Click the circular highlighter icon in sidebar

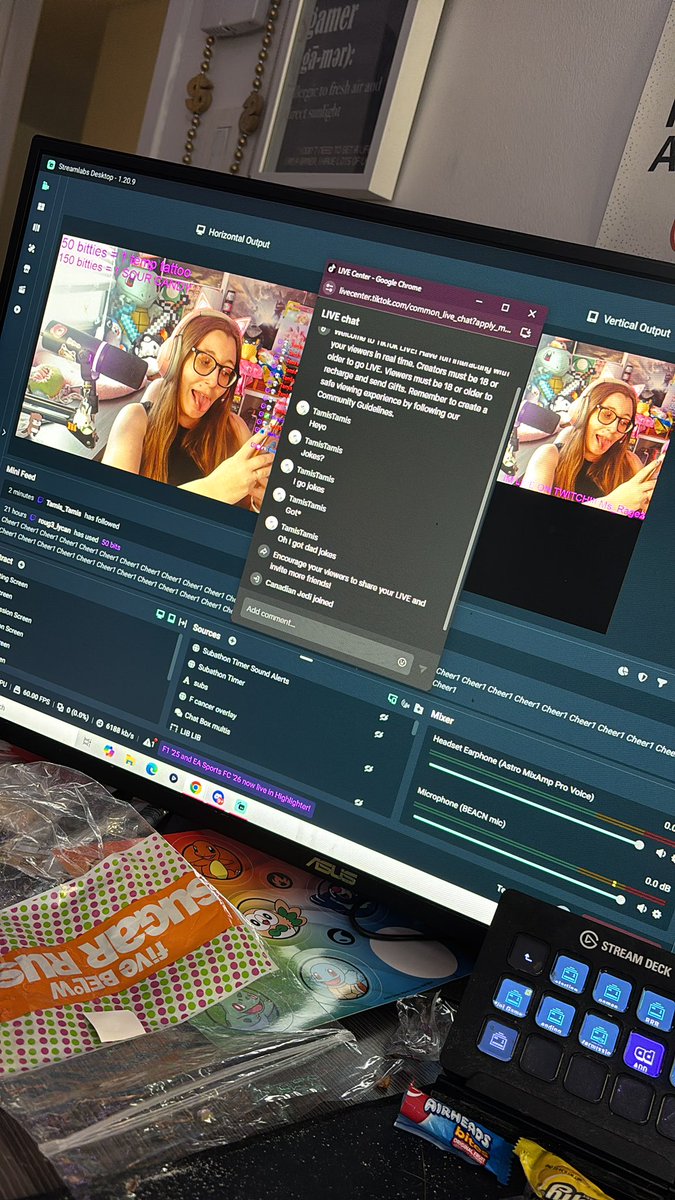pos(17,310)
